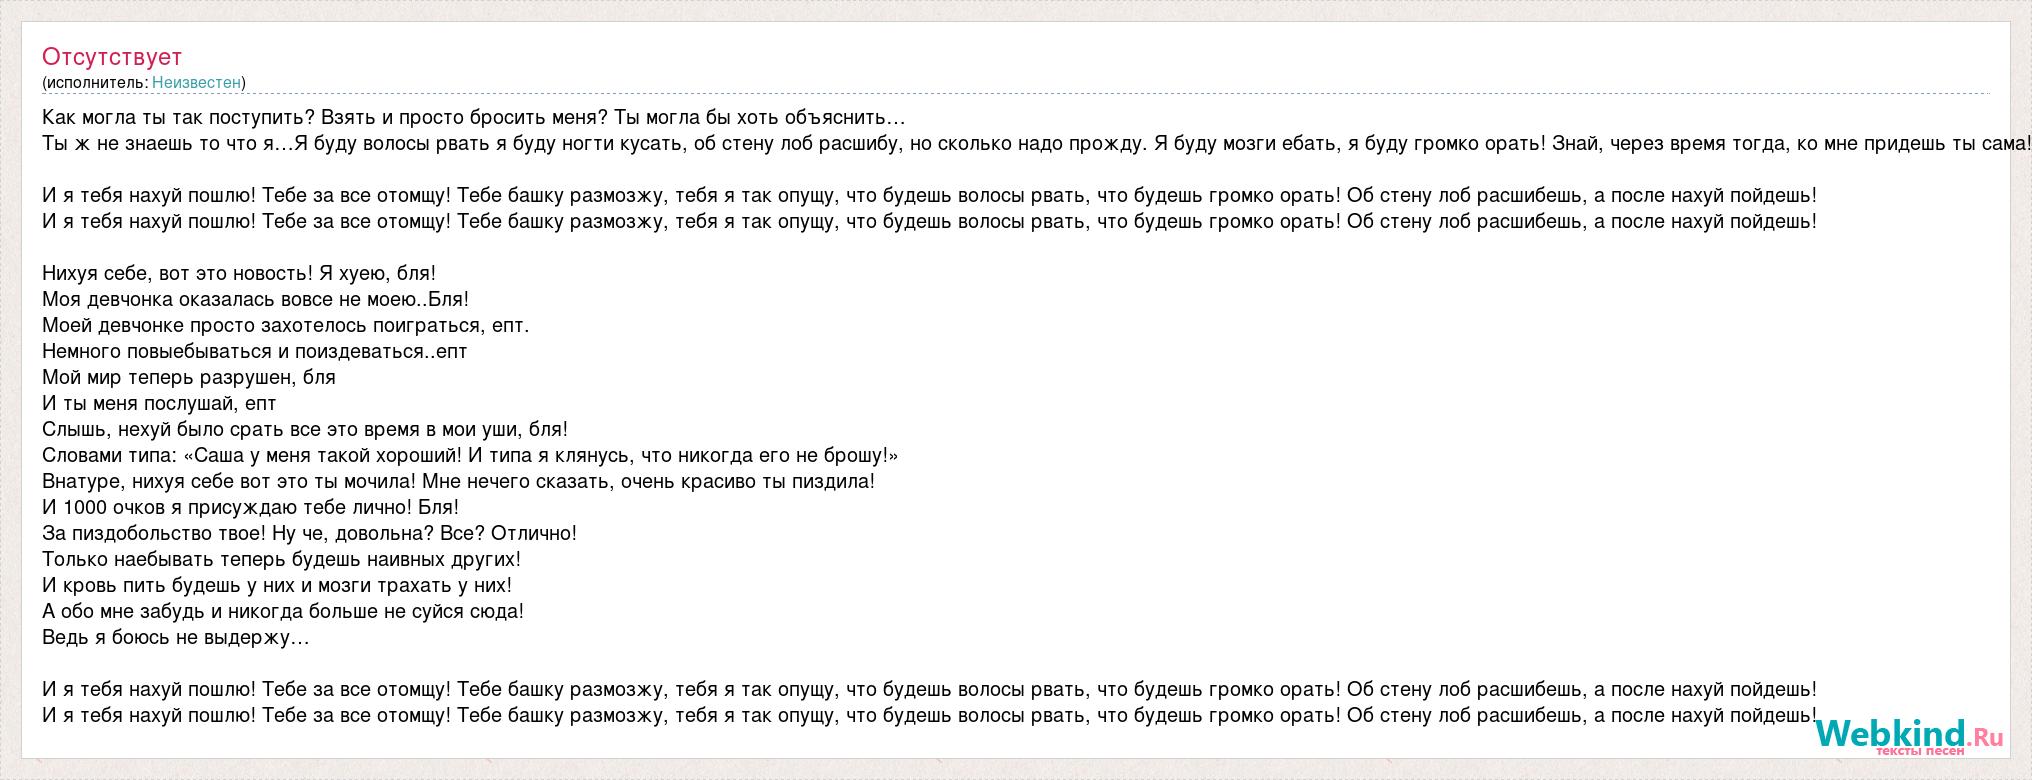Click the Webkind.Ru logo

(1910, 738)
